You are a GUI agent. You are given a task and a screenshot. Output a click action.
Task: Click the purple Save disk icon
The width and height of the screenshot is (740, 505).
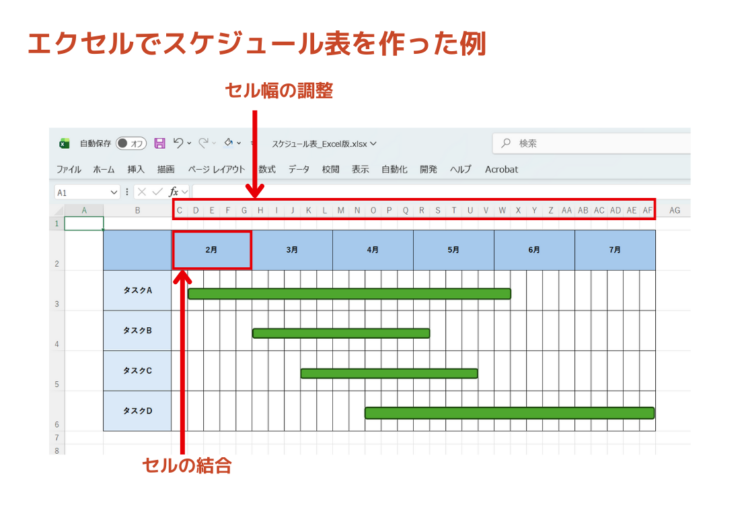pyautogui.click(x=160, y=143)
